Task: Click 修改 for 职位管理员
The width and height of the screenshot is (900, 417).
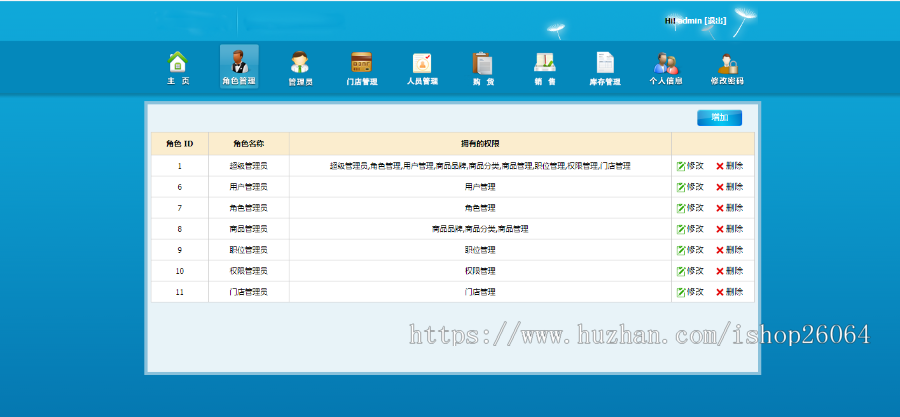Action: pos(690,250)
